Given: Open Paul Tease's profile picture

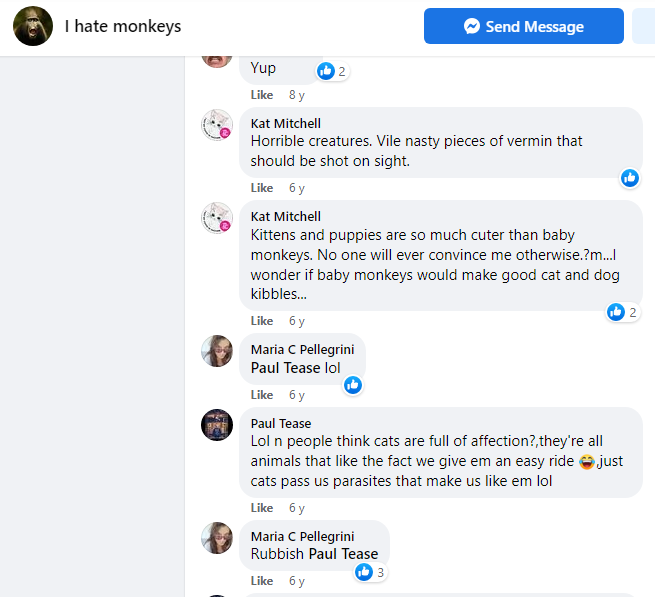Looking at the screenshot, I should (217, 425).
